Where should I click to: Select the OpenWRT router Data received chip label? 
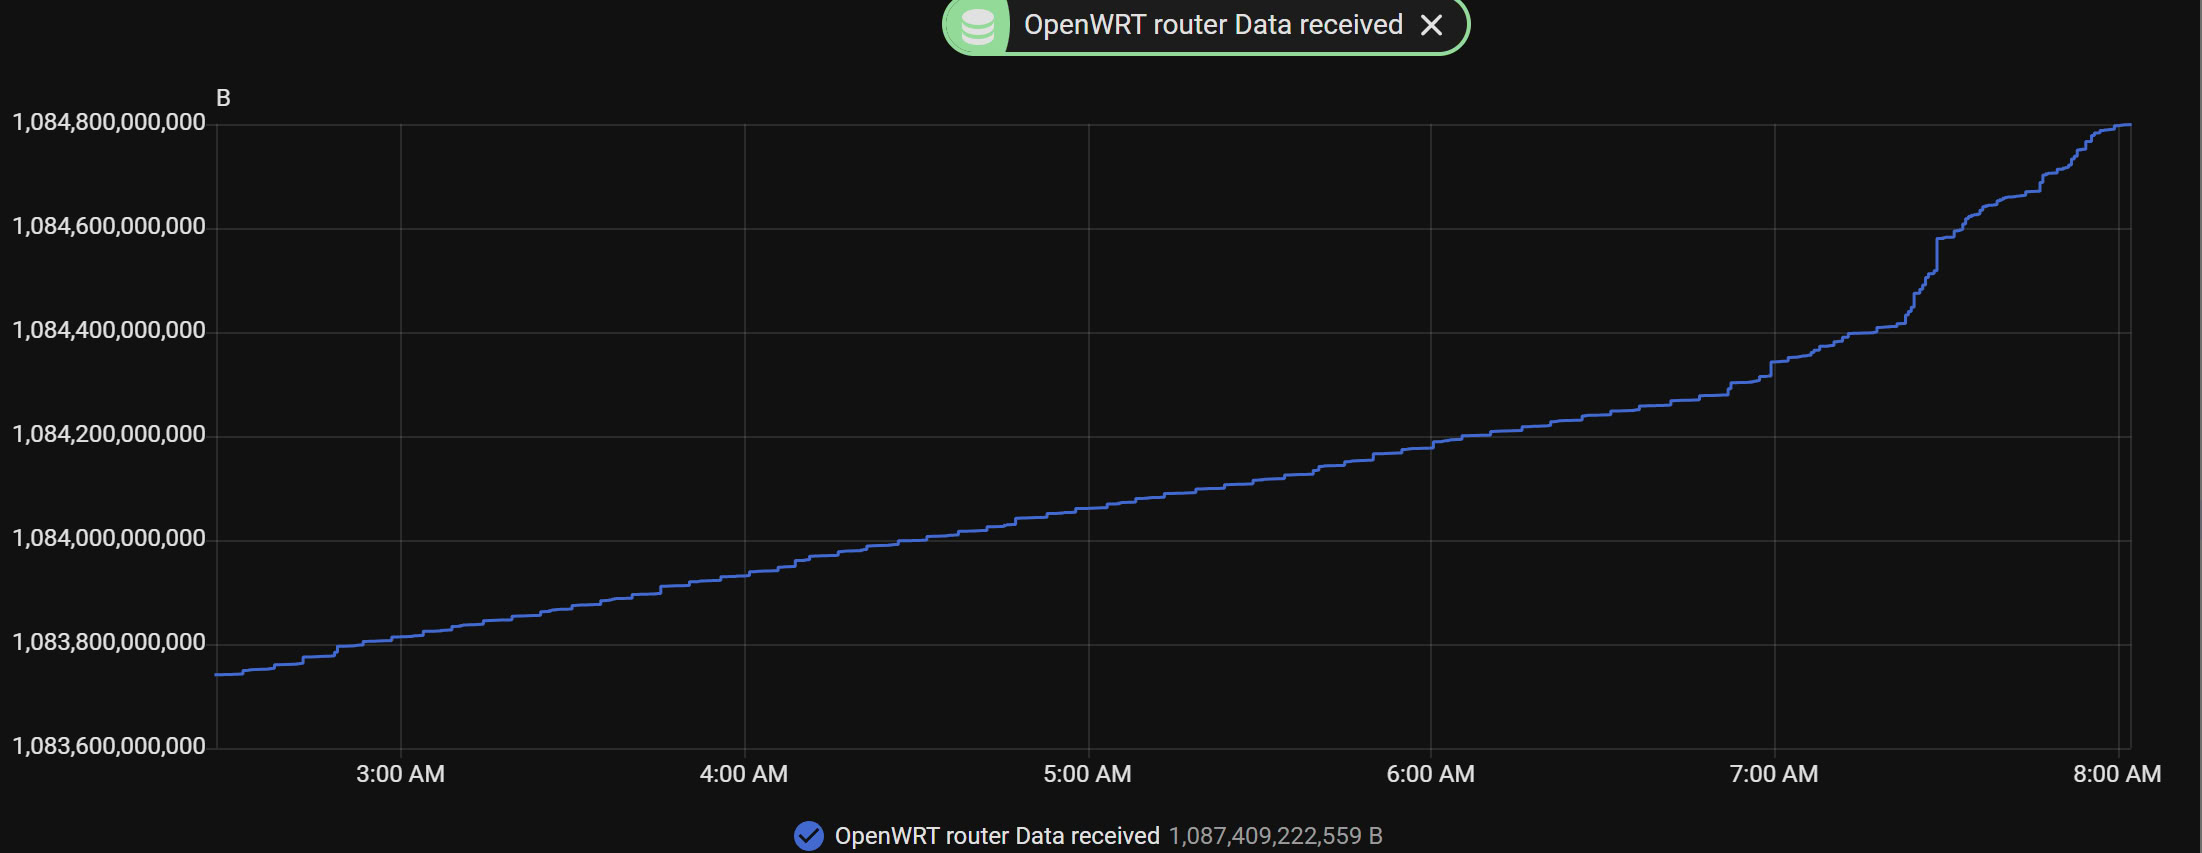tap(1213, 25)
